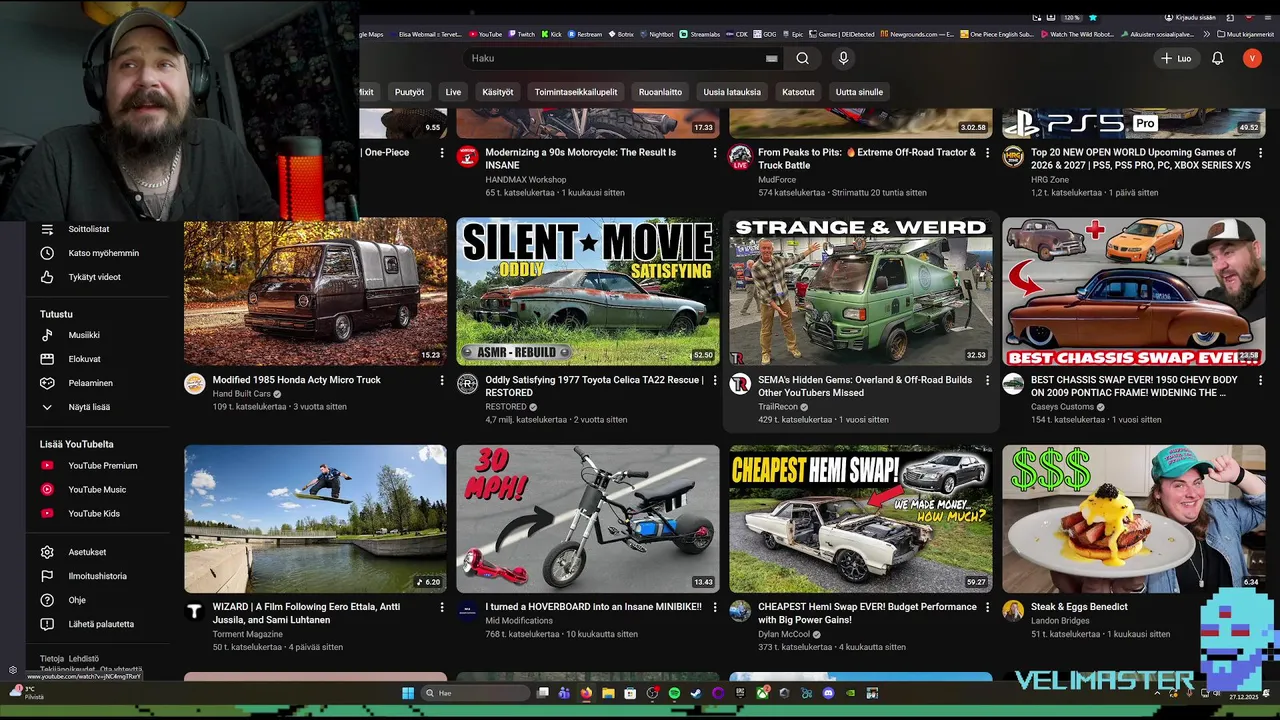Open Soittolistat in the sidebar
The height and width of the screenshot is (720, 1280).
89,229
